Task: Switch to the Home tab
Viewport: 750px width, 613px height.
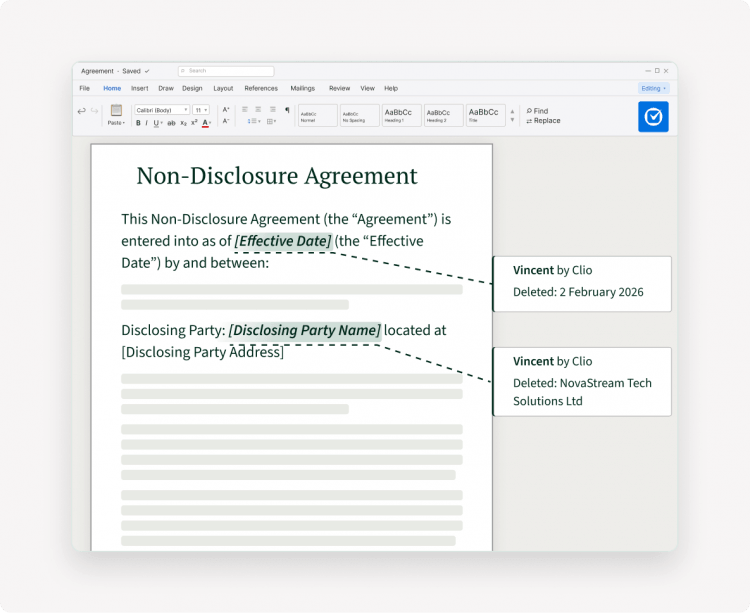Action: (112, 88)
